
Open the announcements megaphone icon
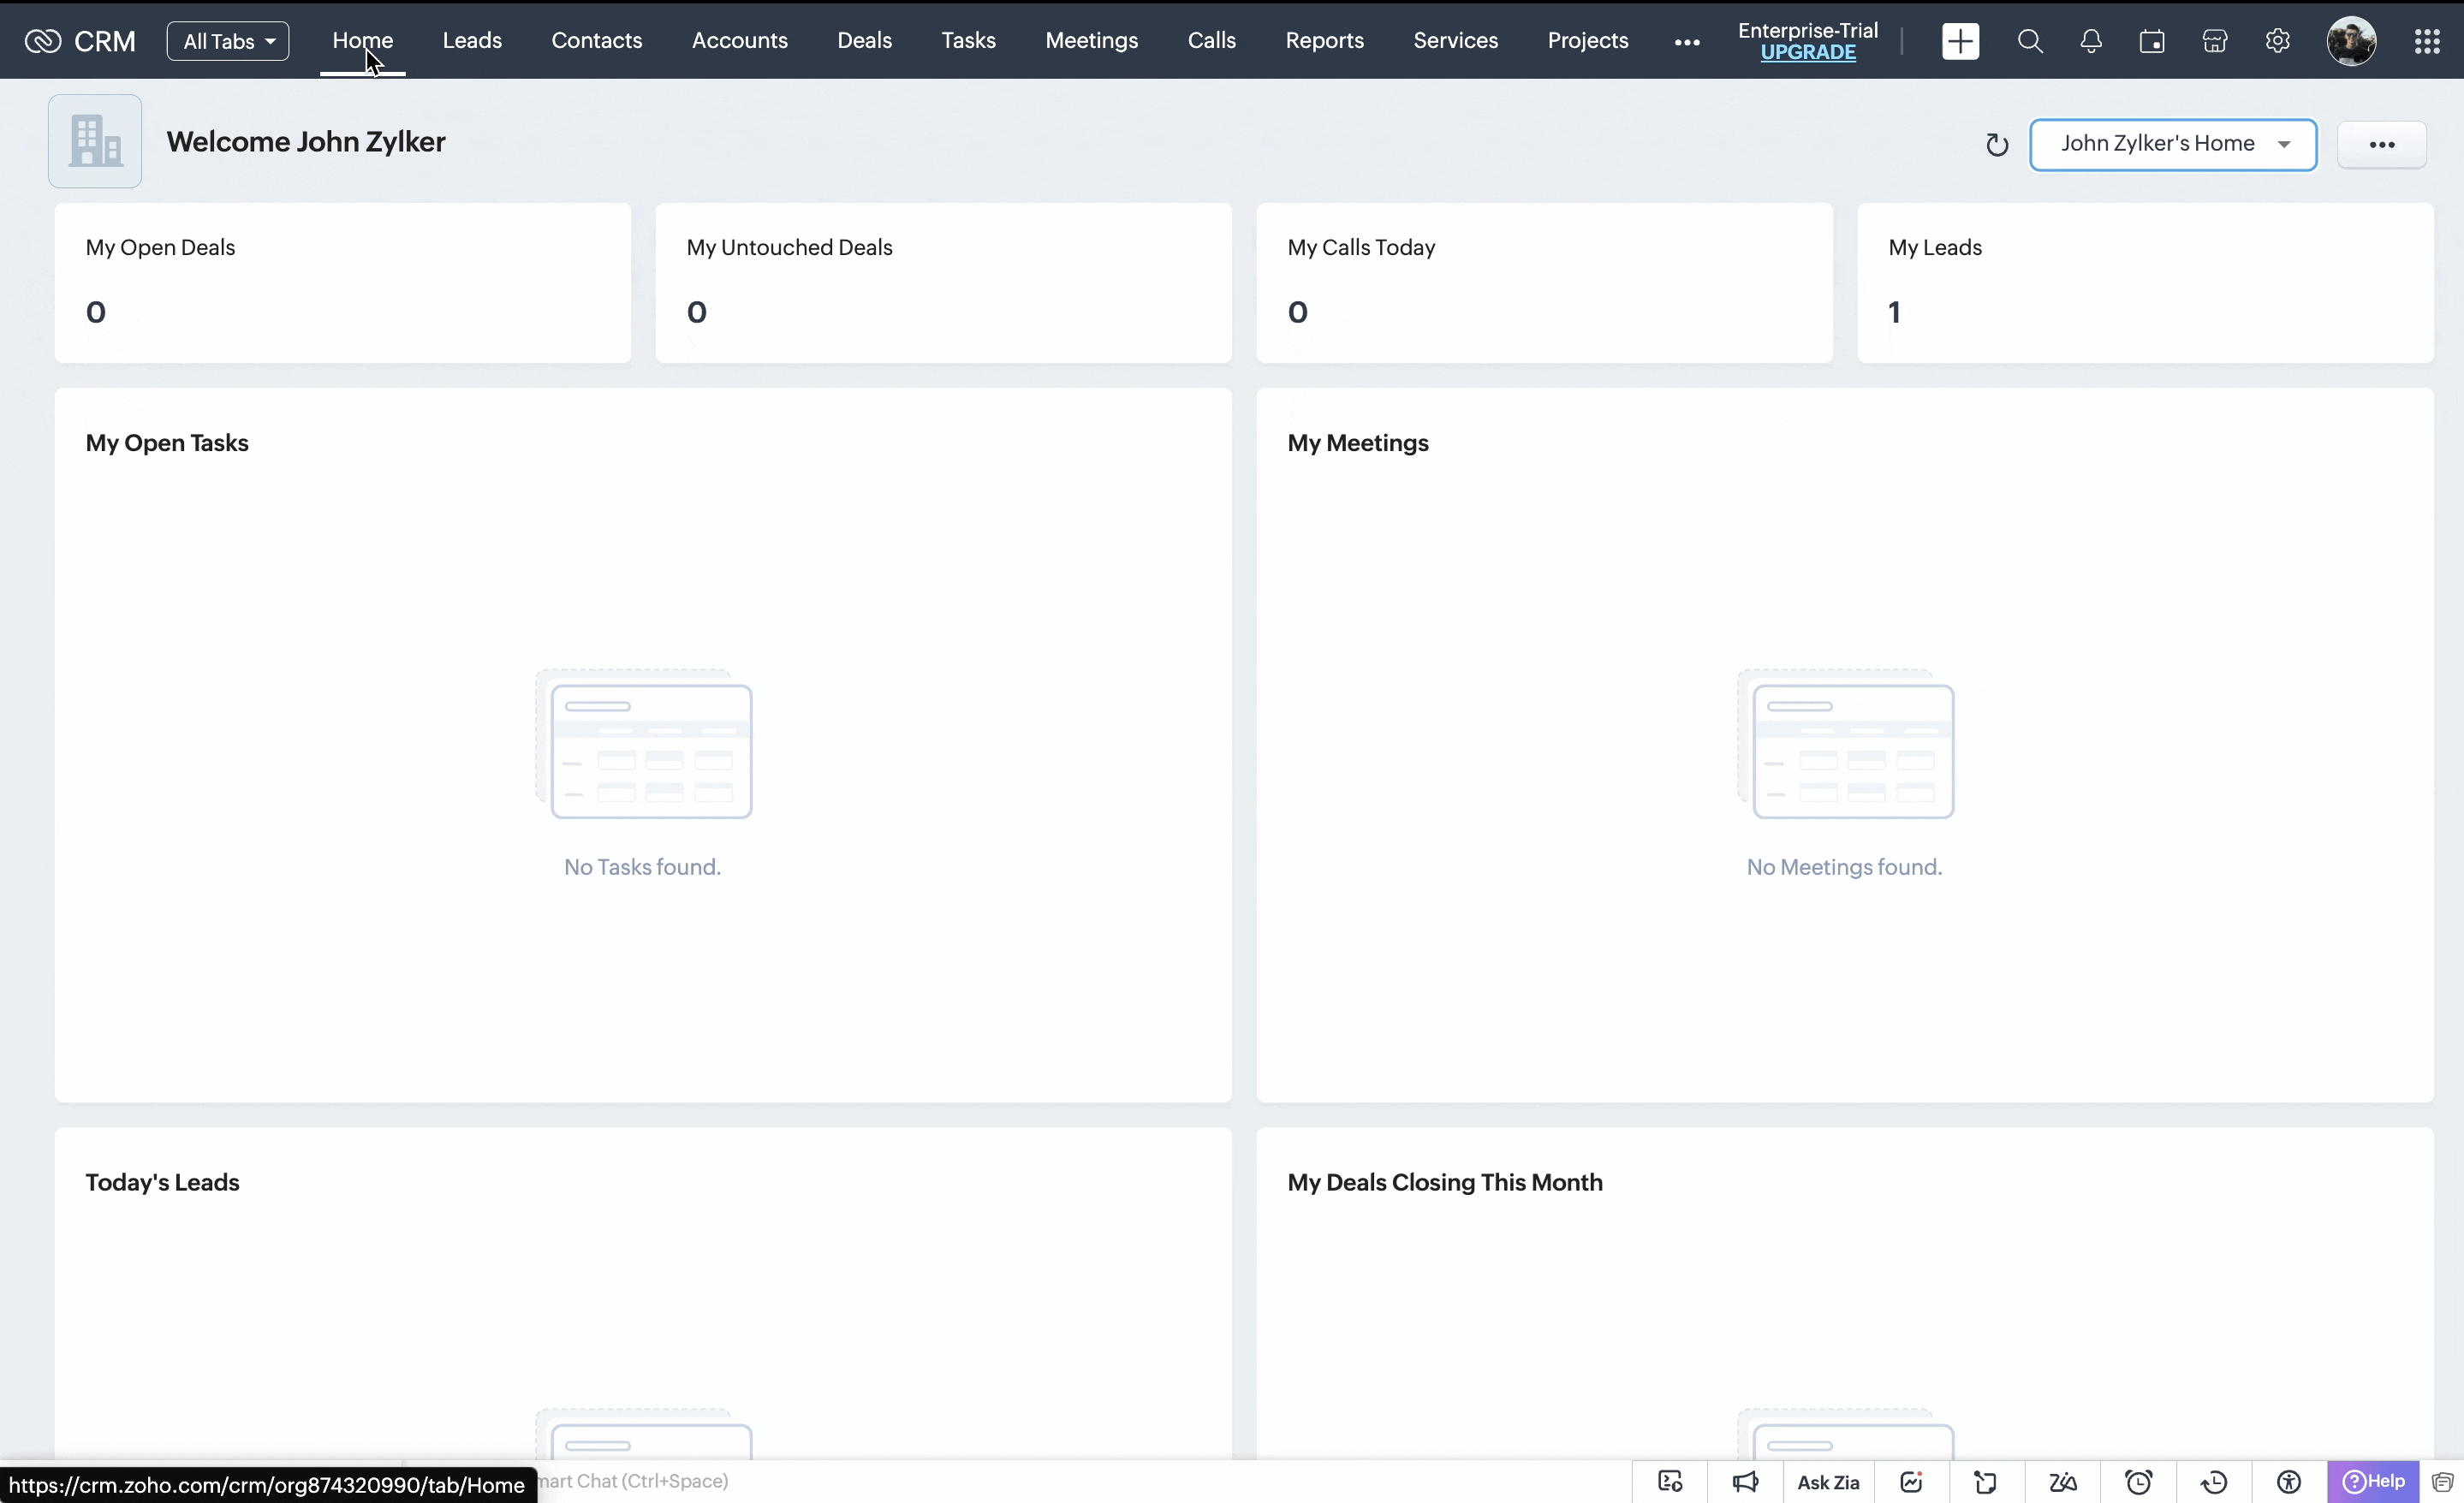pyautogui.click(x=1745, y=1482)
